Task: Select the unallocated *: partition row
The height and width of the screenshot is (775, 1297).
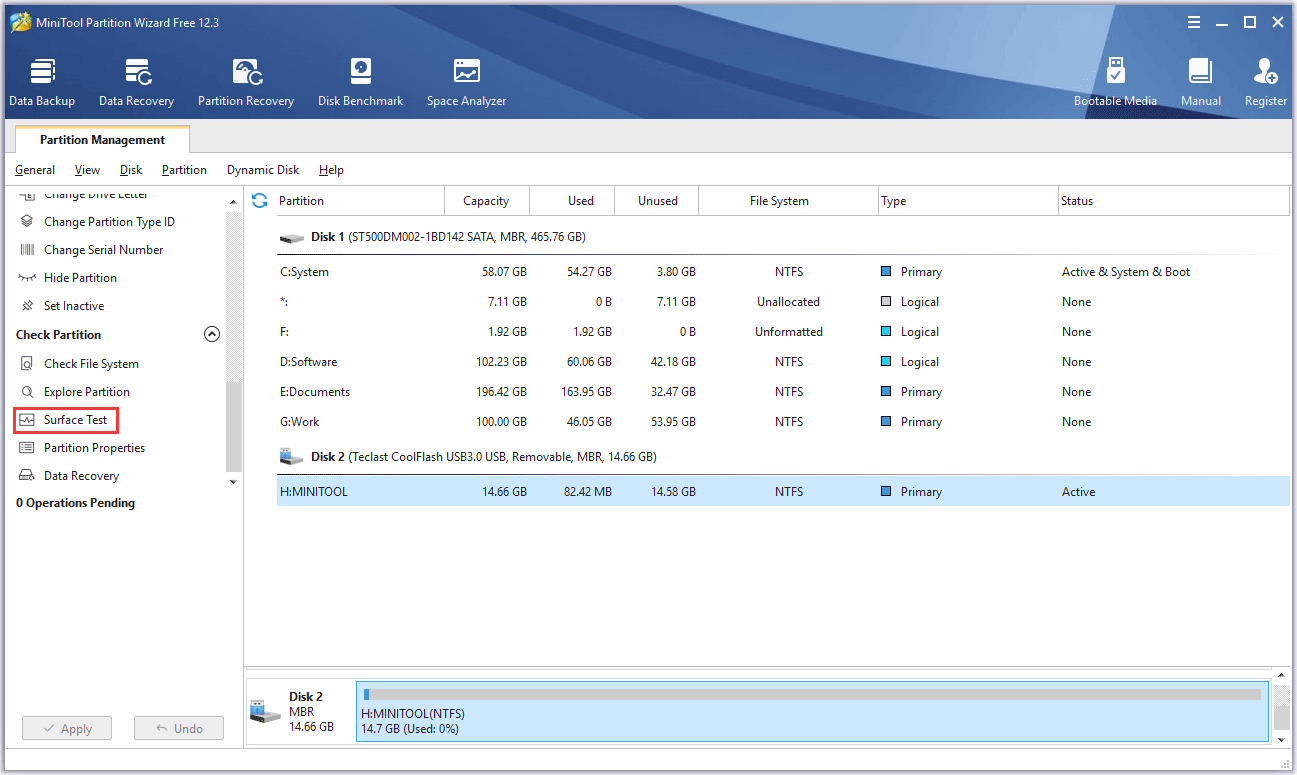Action: (783, 302)
